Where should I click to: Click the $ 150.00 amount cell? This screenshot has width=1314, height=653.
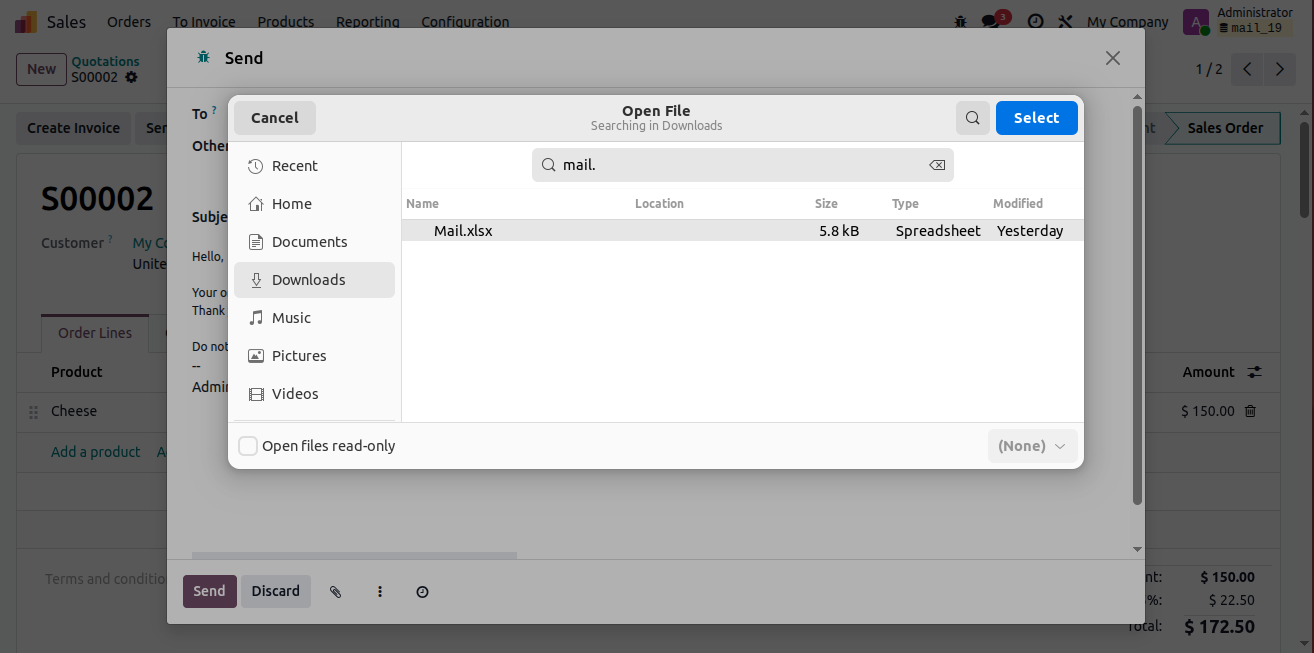click(1207, 411)
